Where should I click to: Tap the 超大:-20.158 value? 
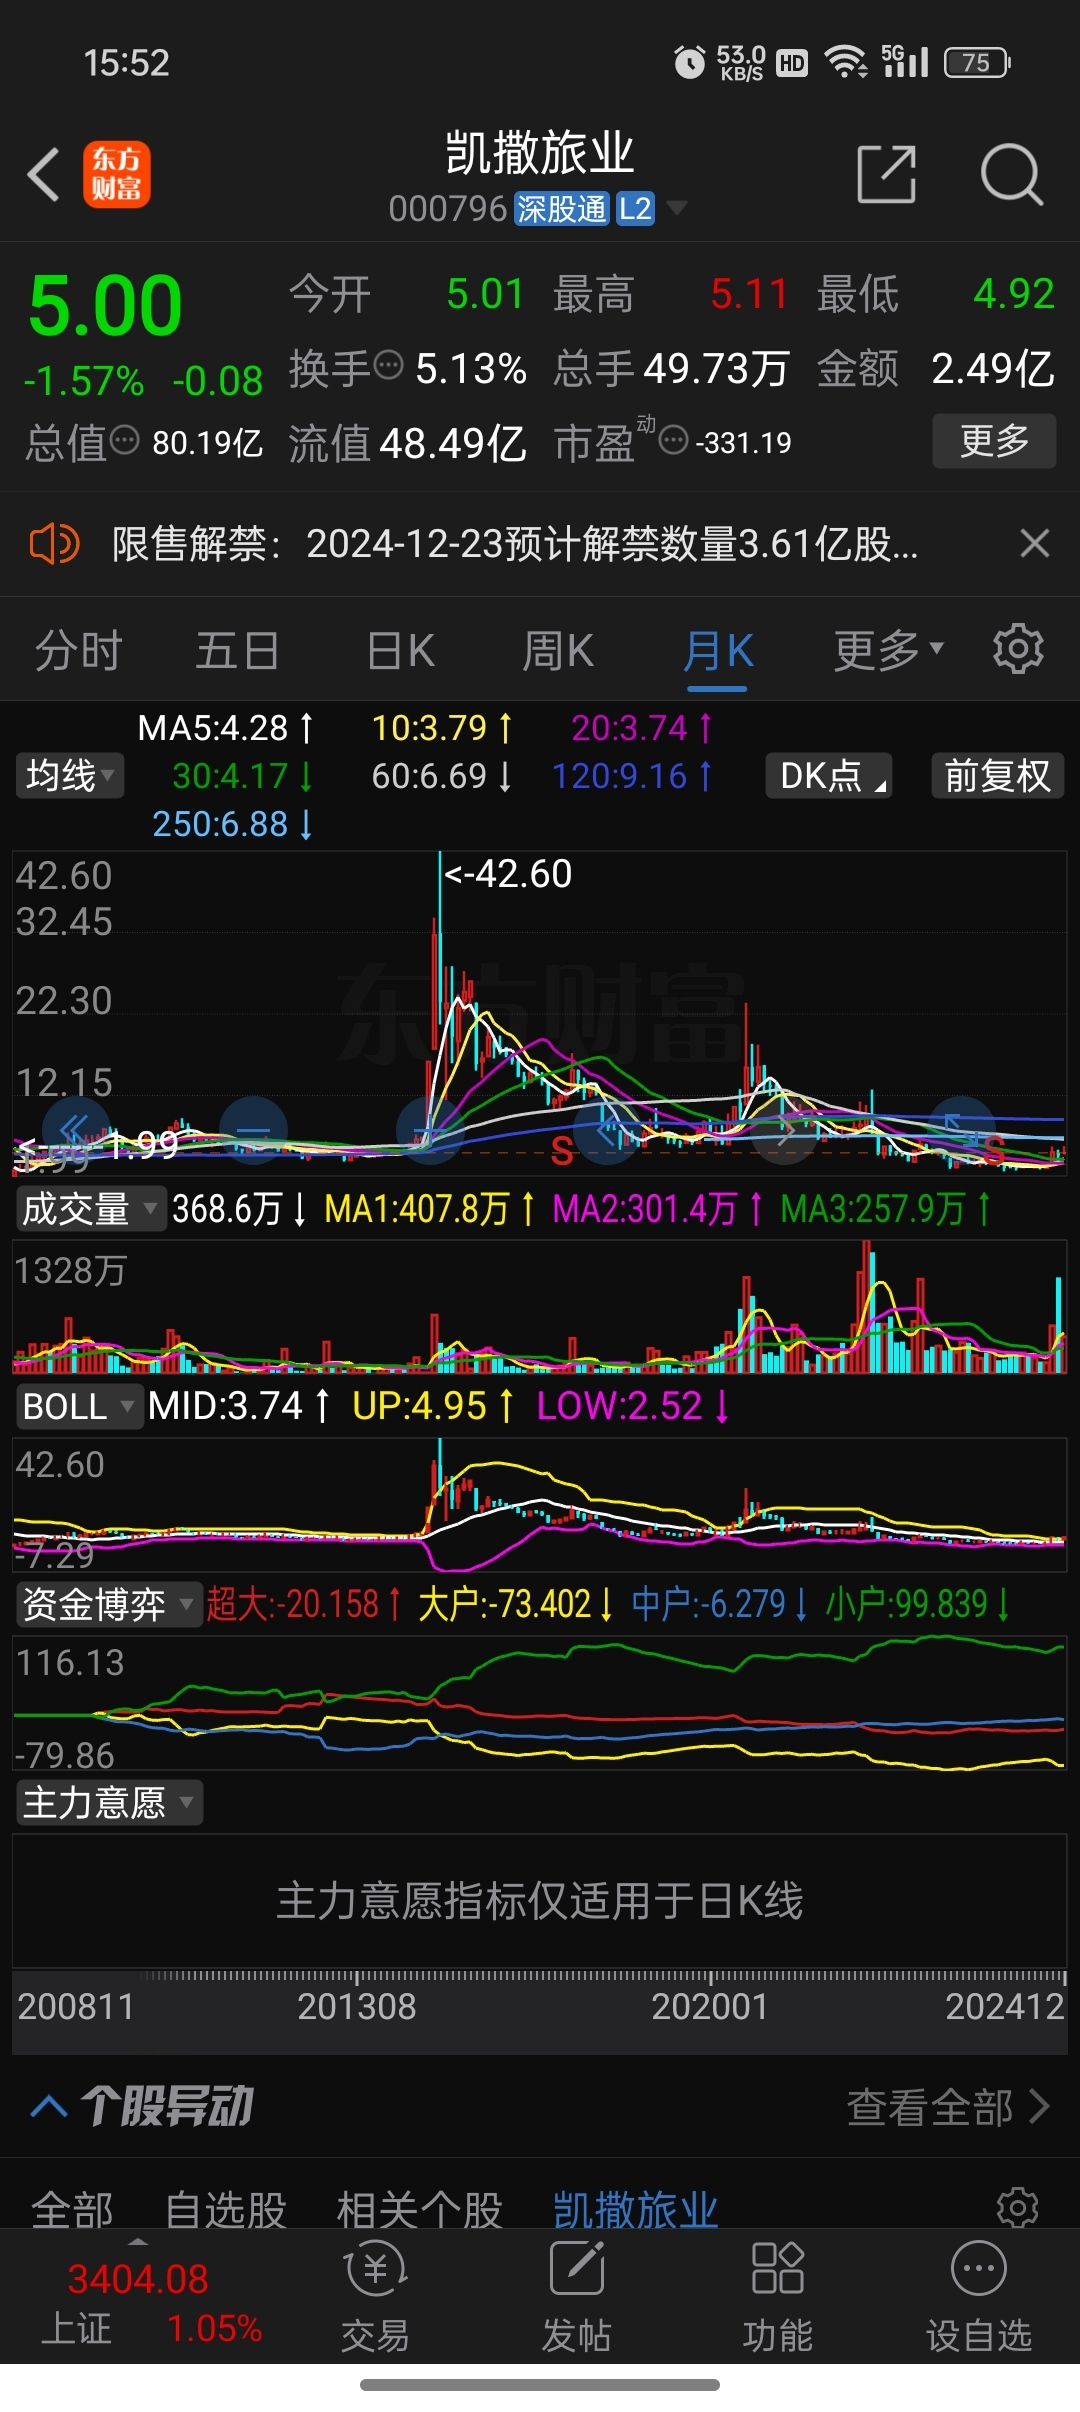[x=304, y=1604]
